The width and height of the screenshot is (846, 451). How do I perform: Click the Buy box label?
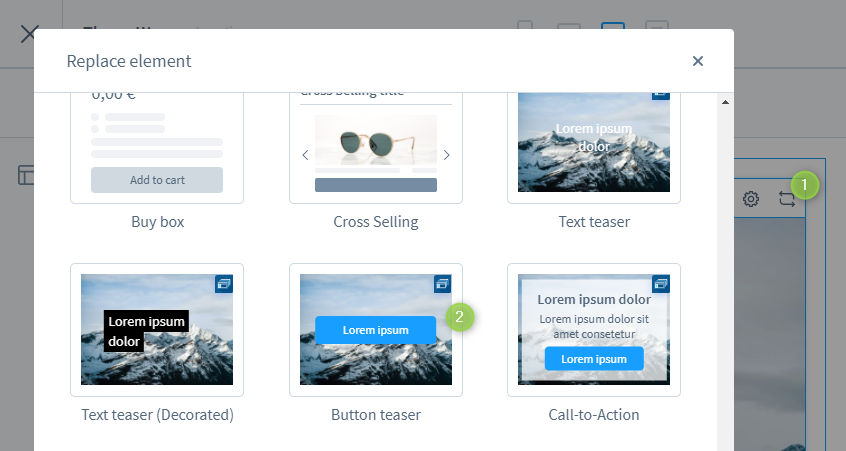(x=158, y=222)
